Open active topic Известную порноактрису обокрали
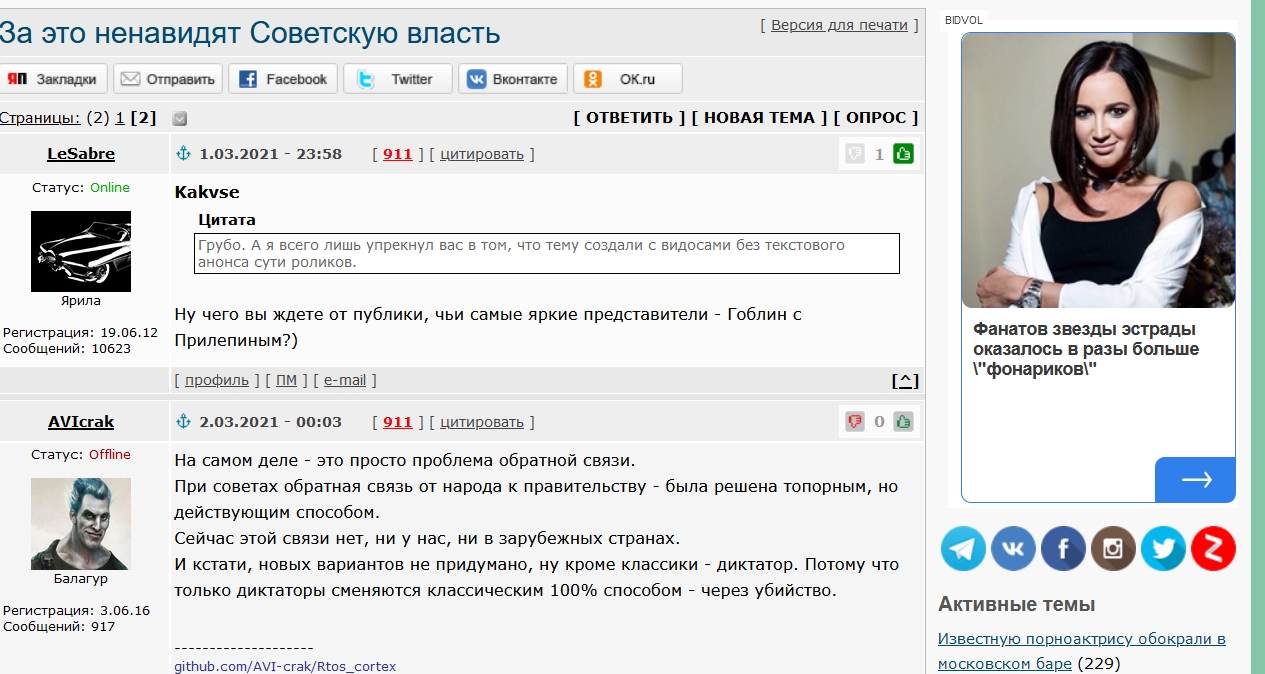Viewport: 1265px width, 674px height. click(1082, 651)
